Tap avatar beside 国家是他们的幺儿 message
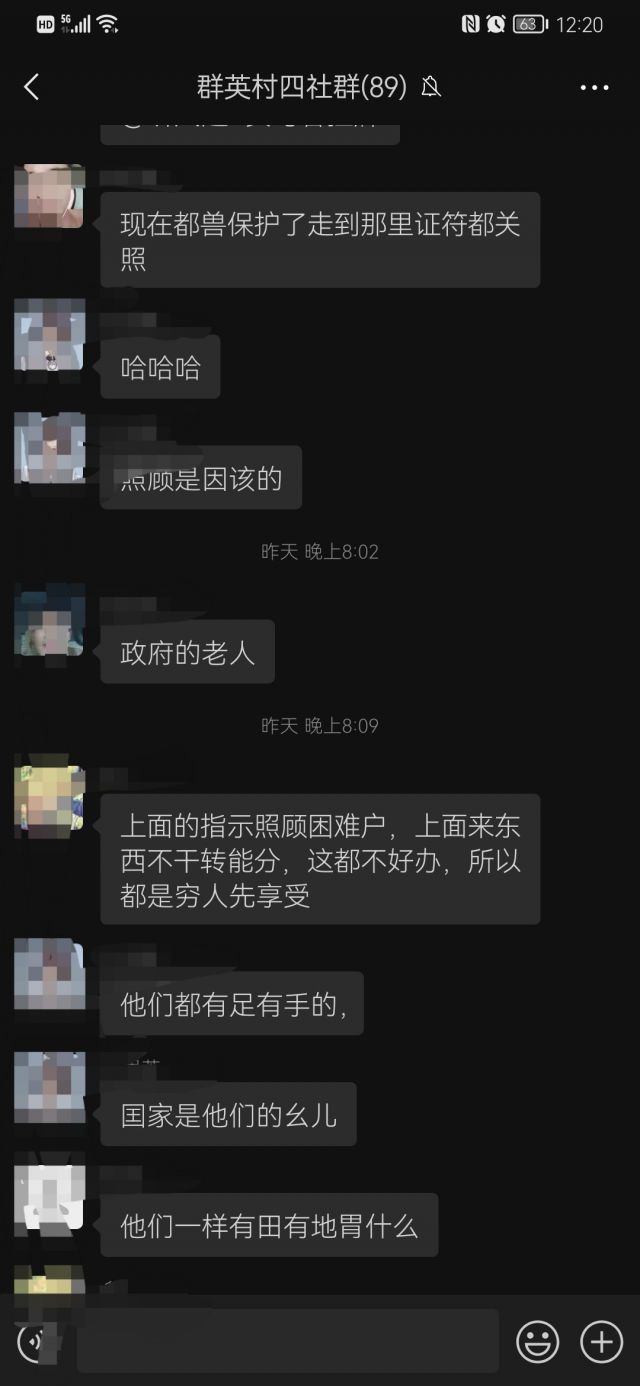The image size is (640, 1386). tap(49, 1086)
